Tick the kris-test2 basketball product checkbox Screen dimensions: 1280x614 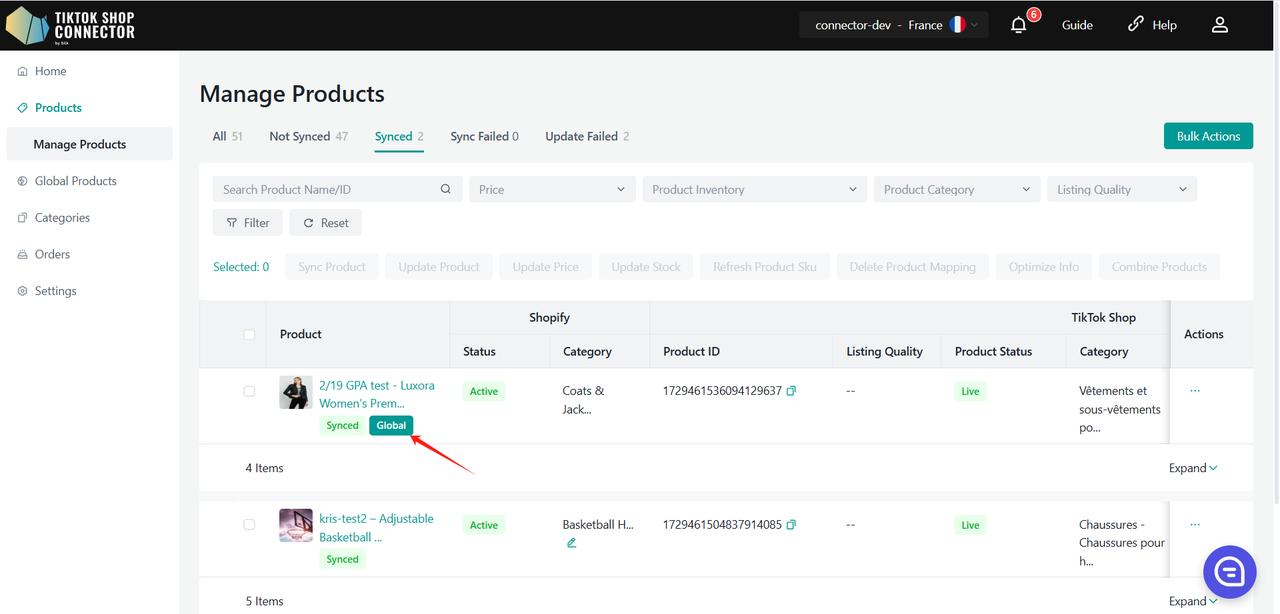point(249,525)
